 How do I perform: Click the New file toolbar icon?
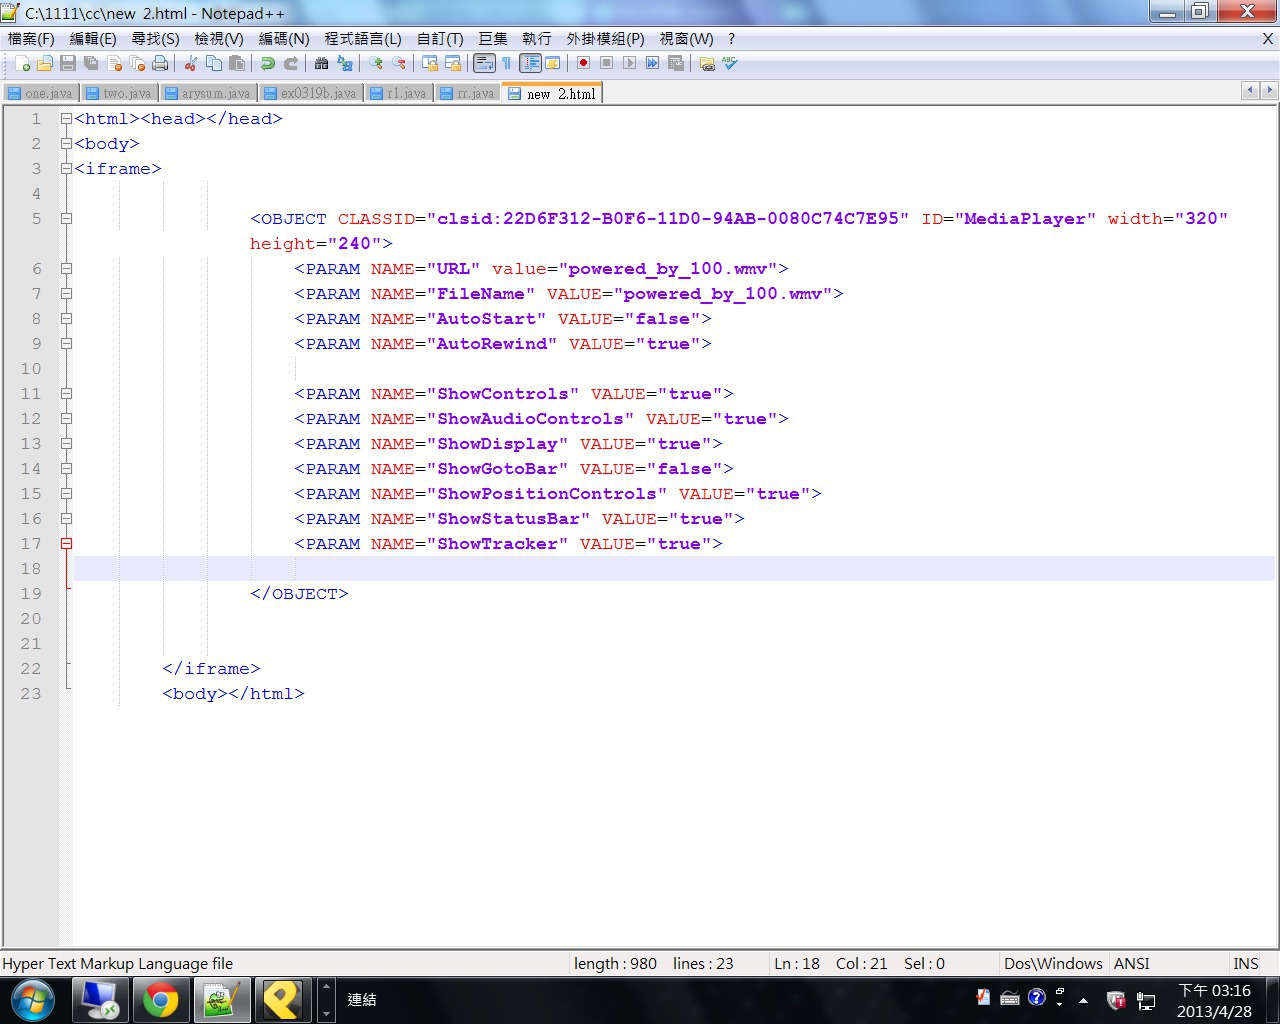pos(22,64)
